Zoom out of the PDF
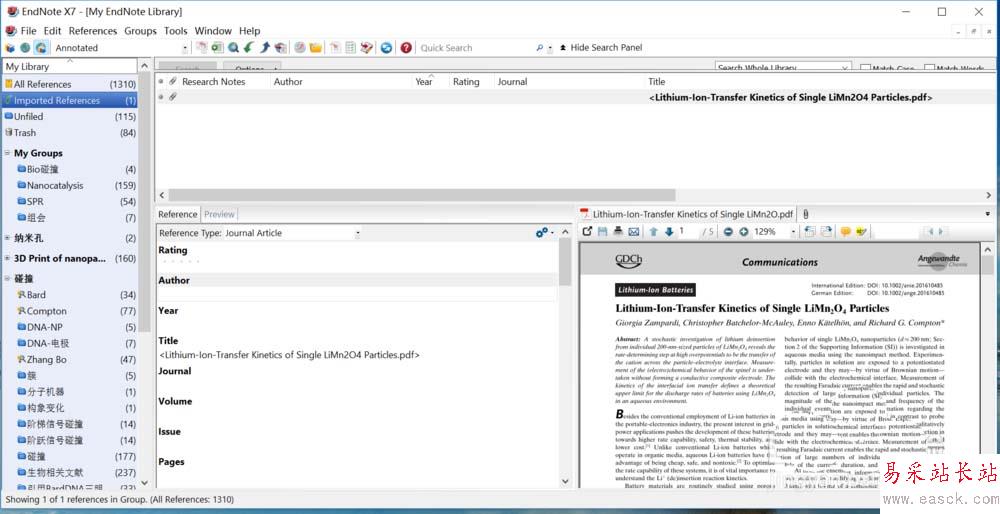Viewport: 1000px width, 514px height. click(x=728, y=232)
